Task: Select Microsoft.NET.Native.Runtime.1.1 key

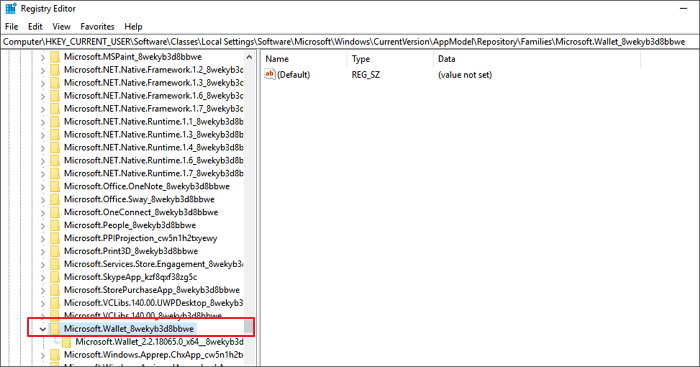Action: coord(153,122)
